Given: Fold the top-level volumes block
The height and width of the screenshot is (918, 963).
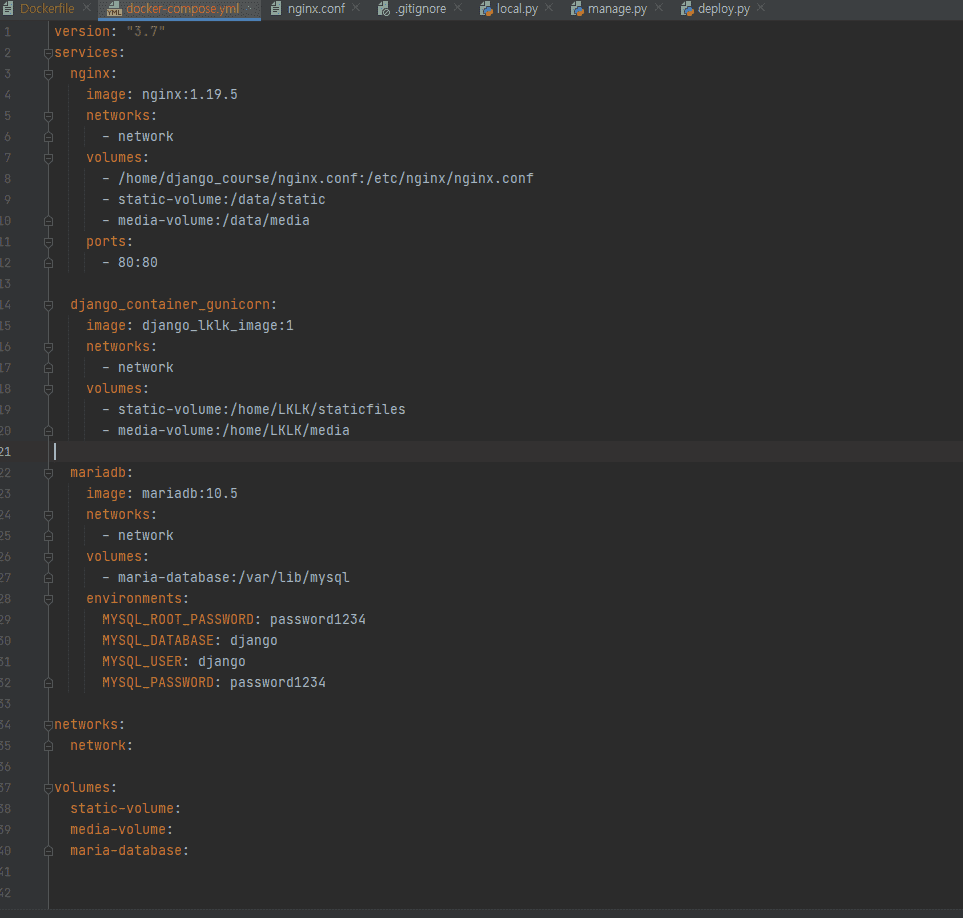Looking at the screenshot, I should pyautogui.click(x=49, y=788).
